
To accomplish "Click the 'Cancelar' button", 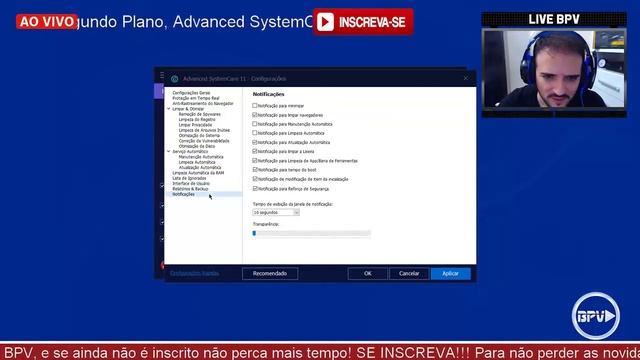I will 409,273.
